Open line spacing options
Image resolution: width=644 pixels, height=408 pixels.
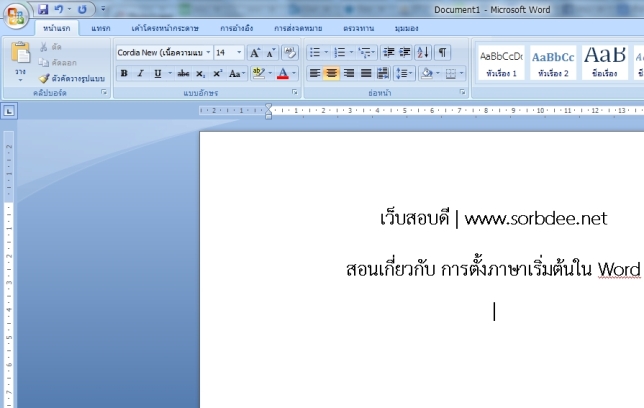(404, 74)
